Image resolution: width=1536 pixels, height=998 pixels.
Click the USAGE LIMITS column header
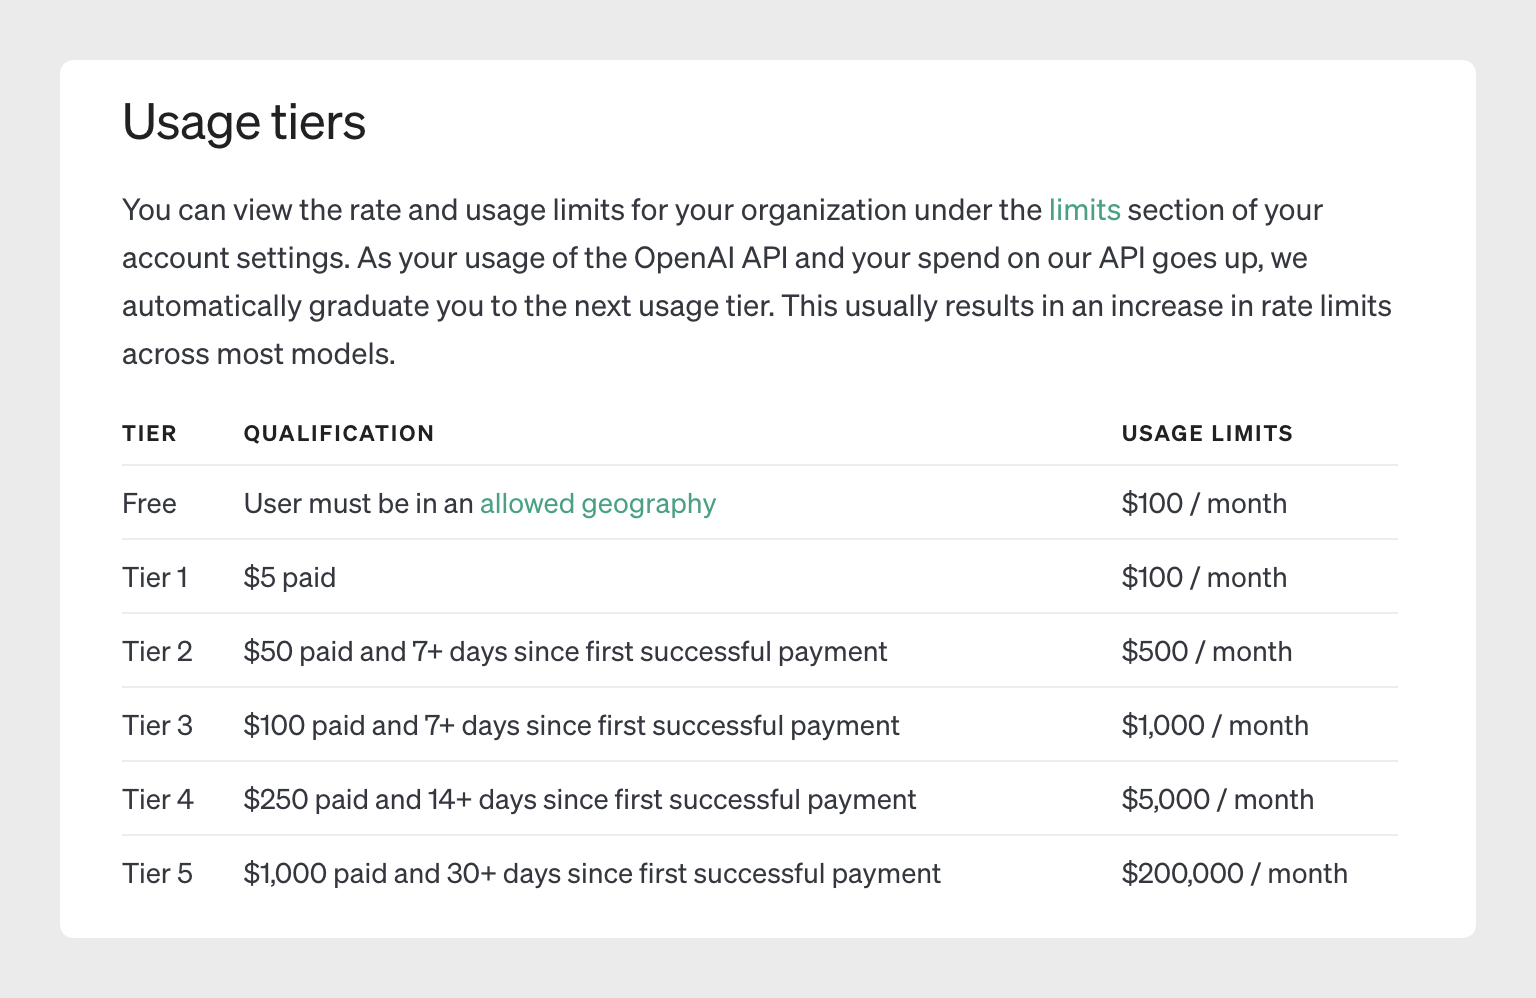(x=1207, y=433)
